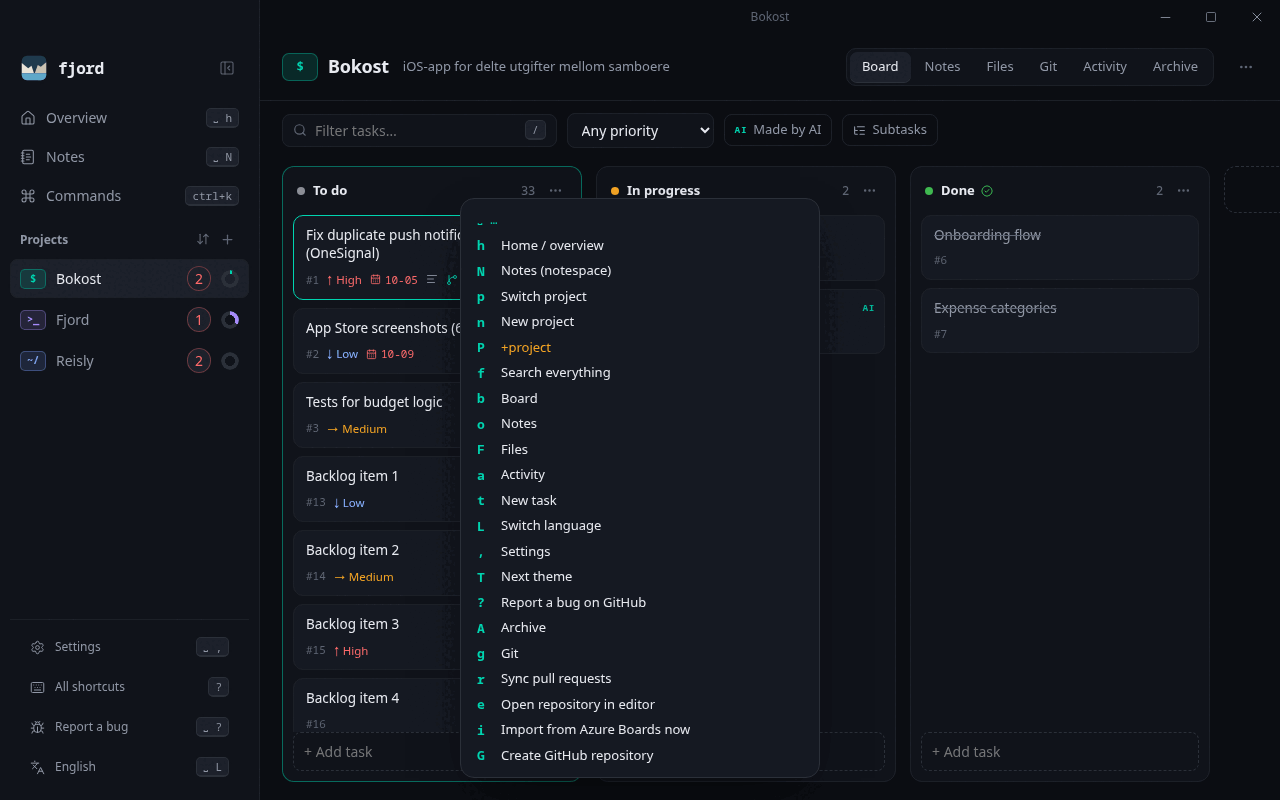The image size is (1280, 800).
Task: Switch to the Board tab
Action: coord(880,67)
